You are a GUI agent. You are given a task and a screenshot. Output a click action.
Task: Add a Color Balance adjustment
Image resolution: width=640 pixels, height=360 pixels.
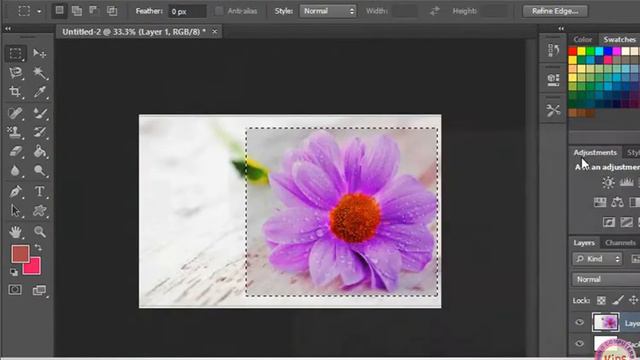[617, 202]
